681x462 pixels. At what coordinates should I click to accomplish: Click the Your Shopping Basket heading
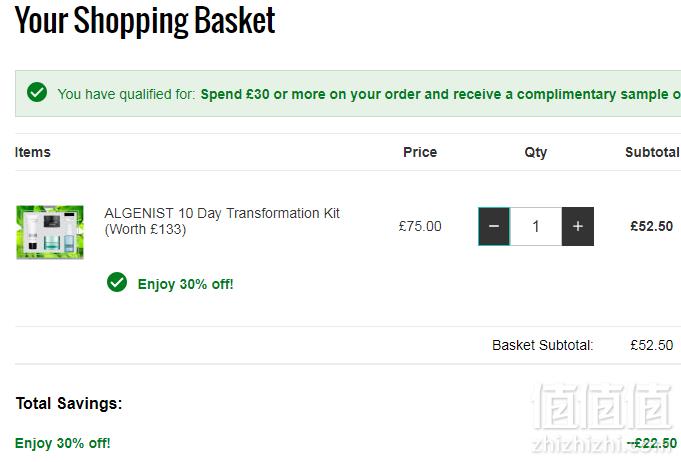click(x=145, y=20)
